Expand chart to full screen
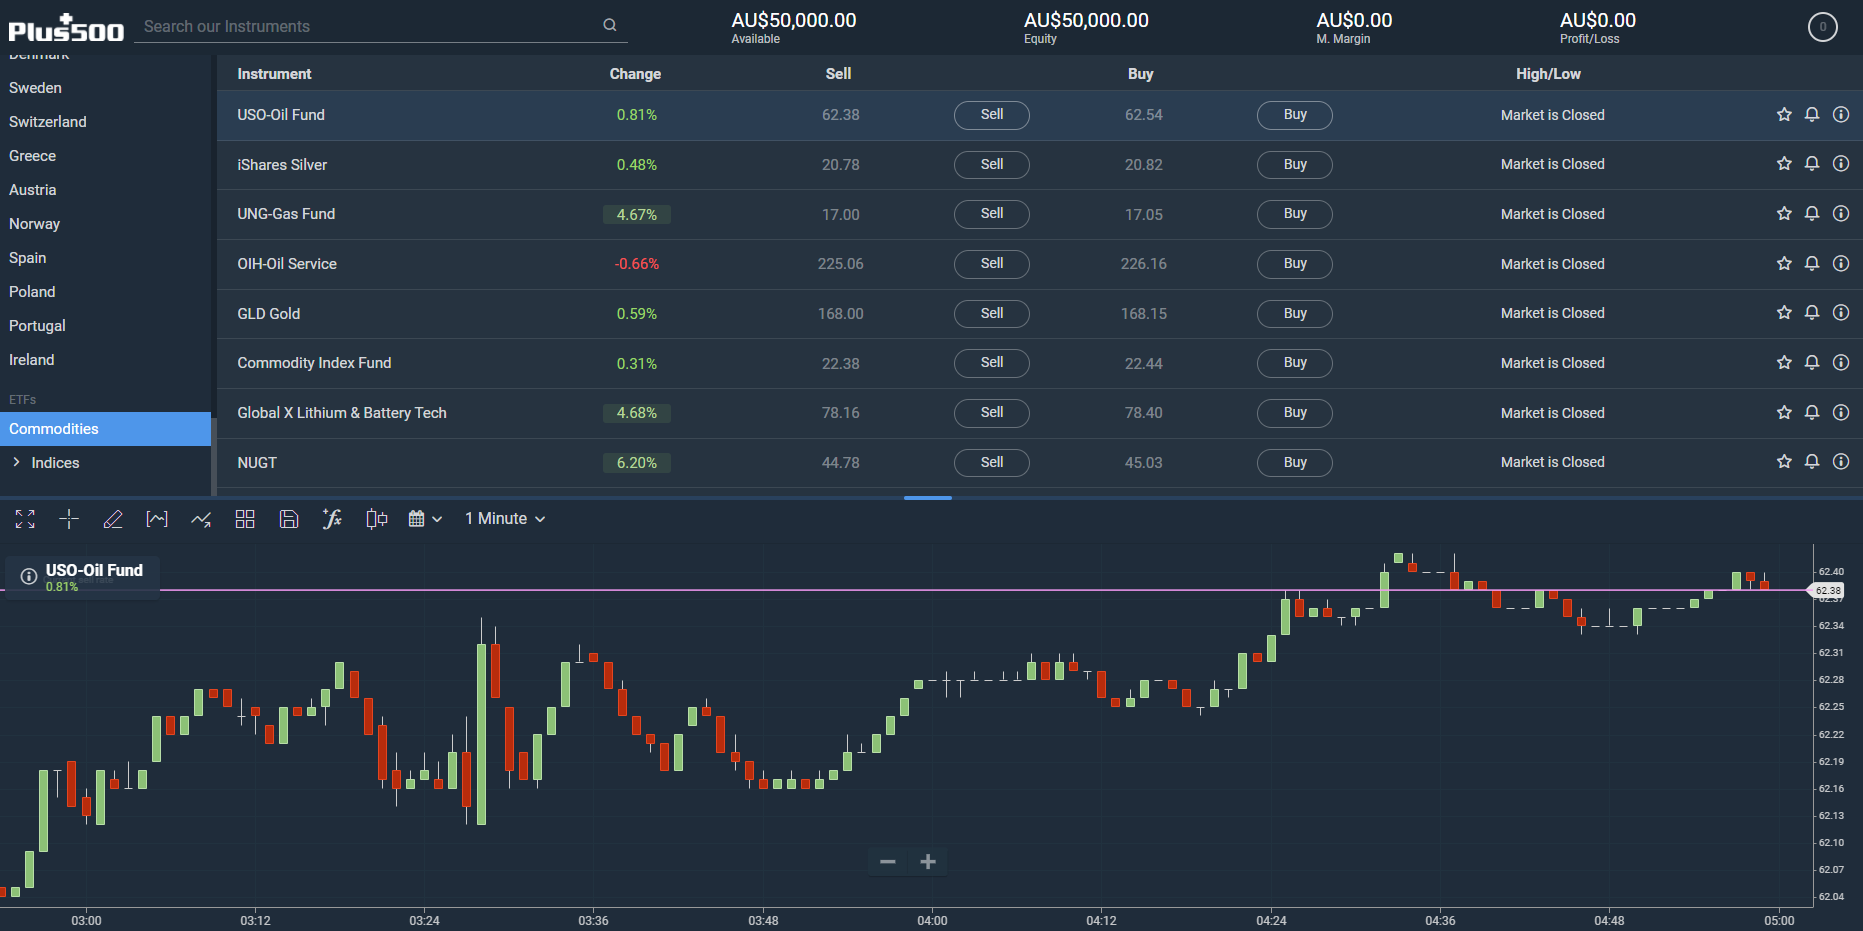 point(25,519)
